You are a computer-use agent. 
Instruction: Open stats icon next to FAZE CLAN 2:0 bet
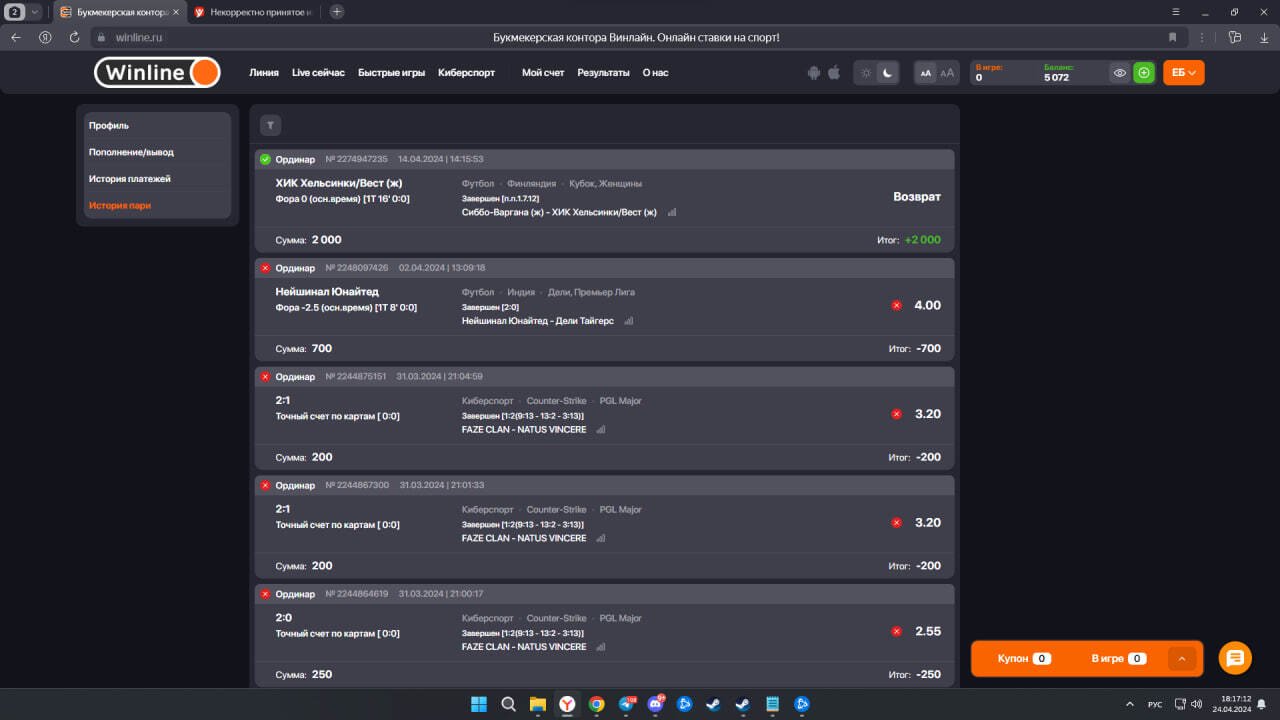[601, 647]
